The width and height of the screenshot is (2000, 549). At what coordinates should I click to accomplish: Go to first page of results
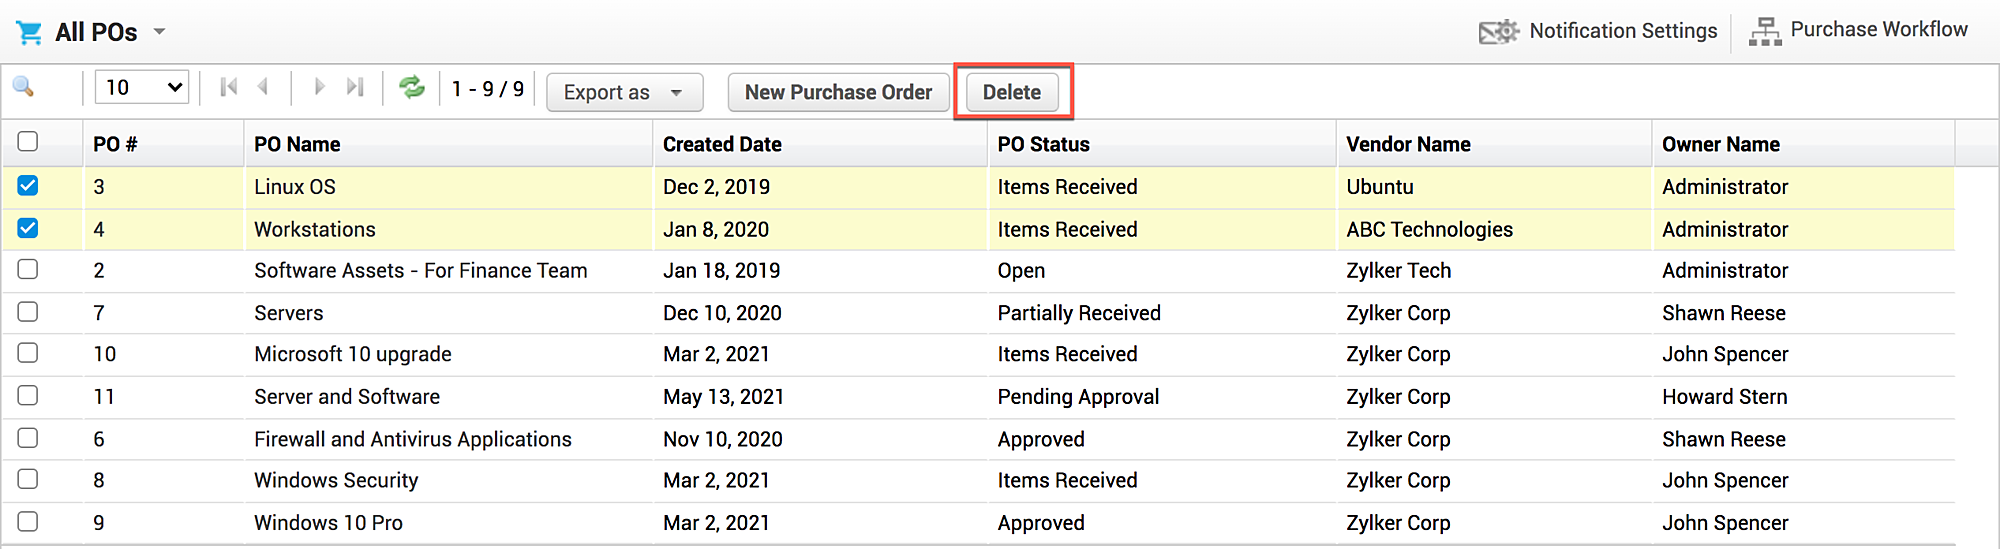[x=229, y=88]
